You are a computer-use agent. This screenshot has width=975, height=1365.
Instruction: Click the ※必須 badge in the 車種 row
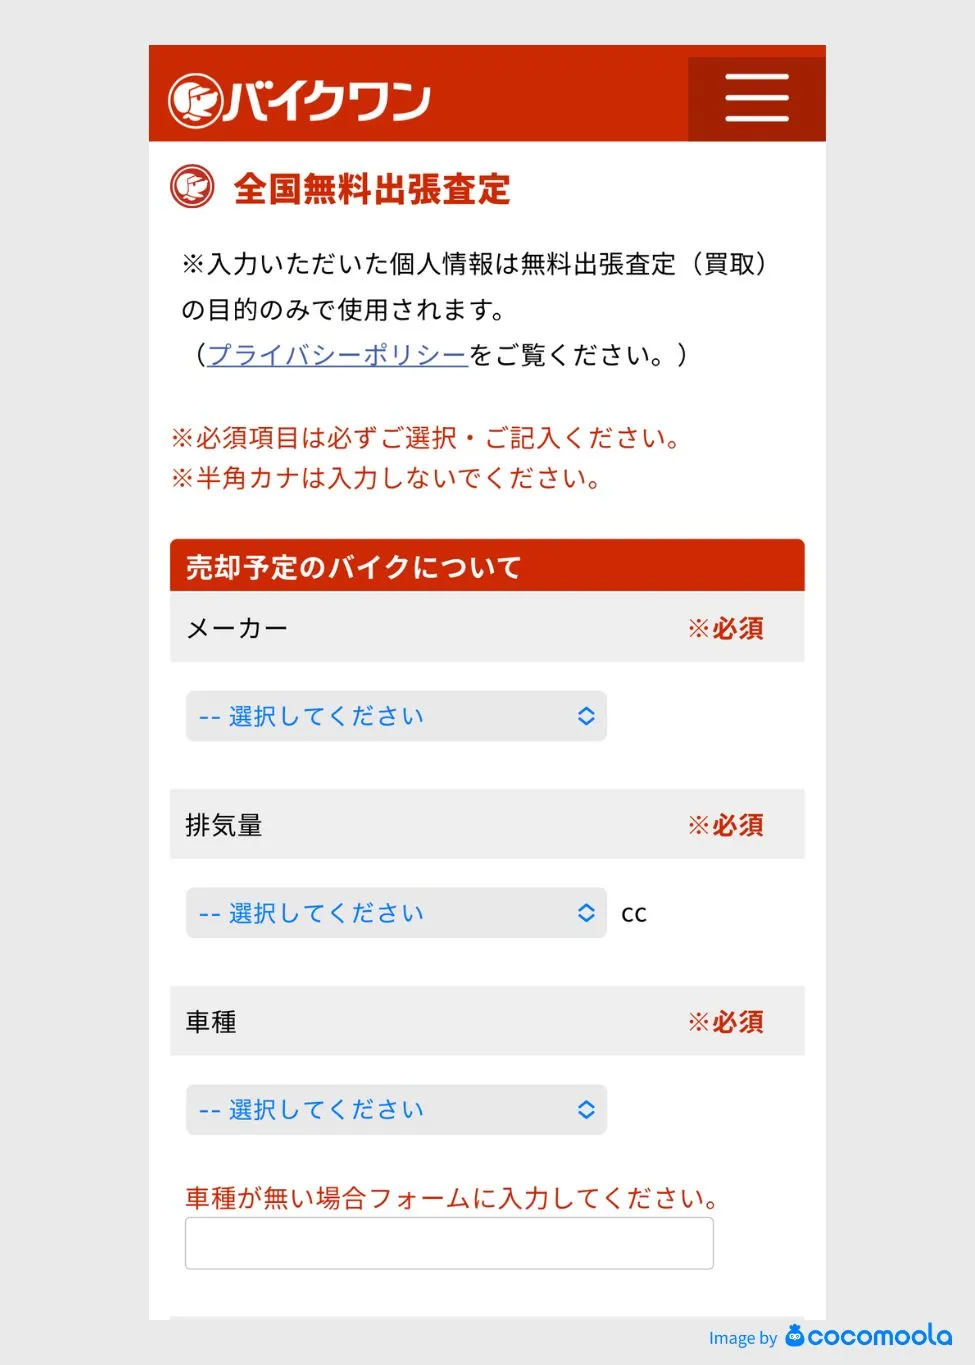click(726, 1022)
